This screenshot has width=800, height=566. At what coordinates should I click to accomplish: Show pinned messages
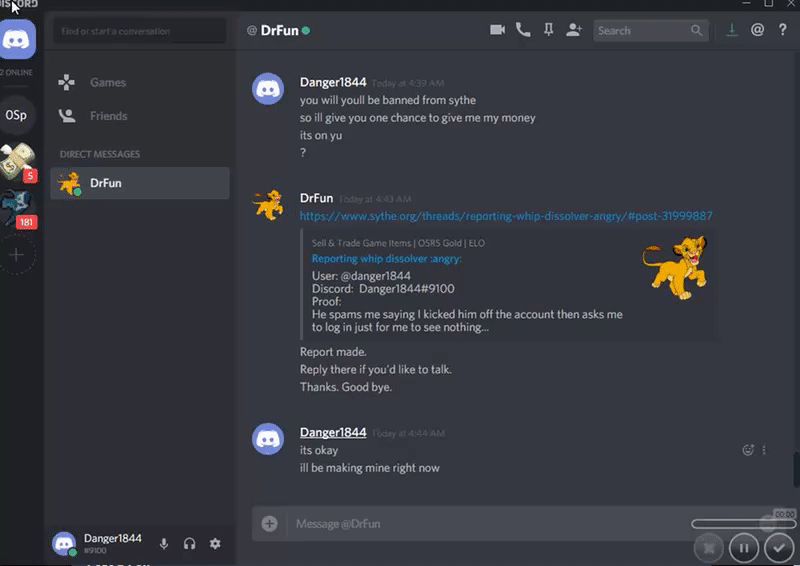(x=548, y=30)
